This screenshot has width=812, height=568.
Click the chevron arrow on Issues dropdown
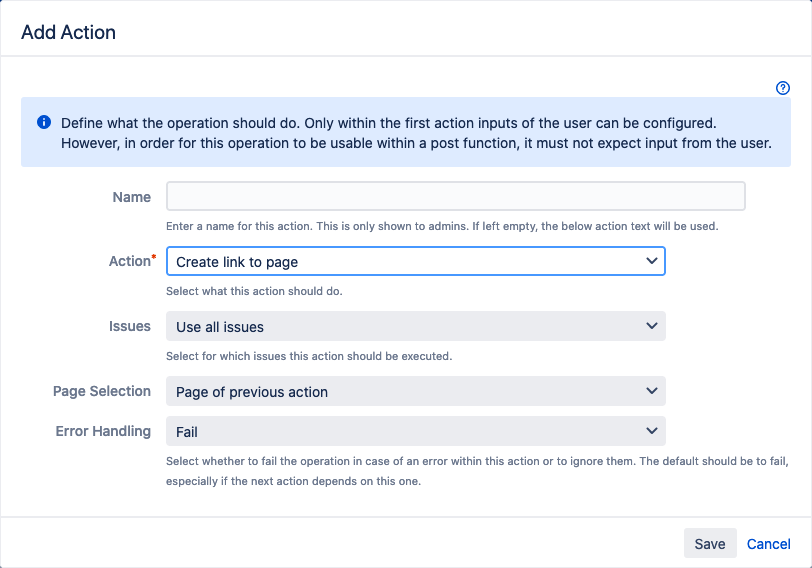[x=652, y=326]
